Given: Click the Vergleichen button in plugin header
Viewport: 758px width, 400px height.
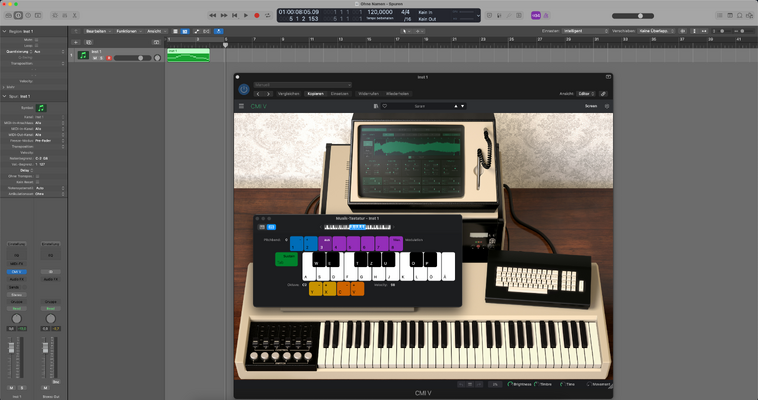Looking at the screenshot, I should (x=289, y=94).
